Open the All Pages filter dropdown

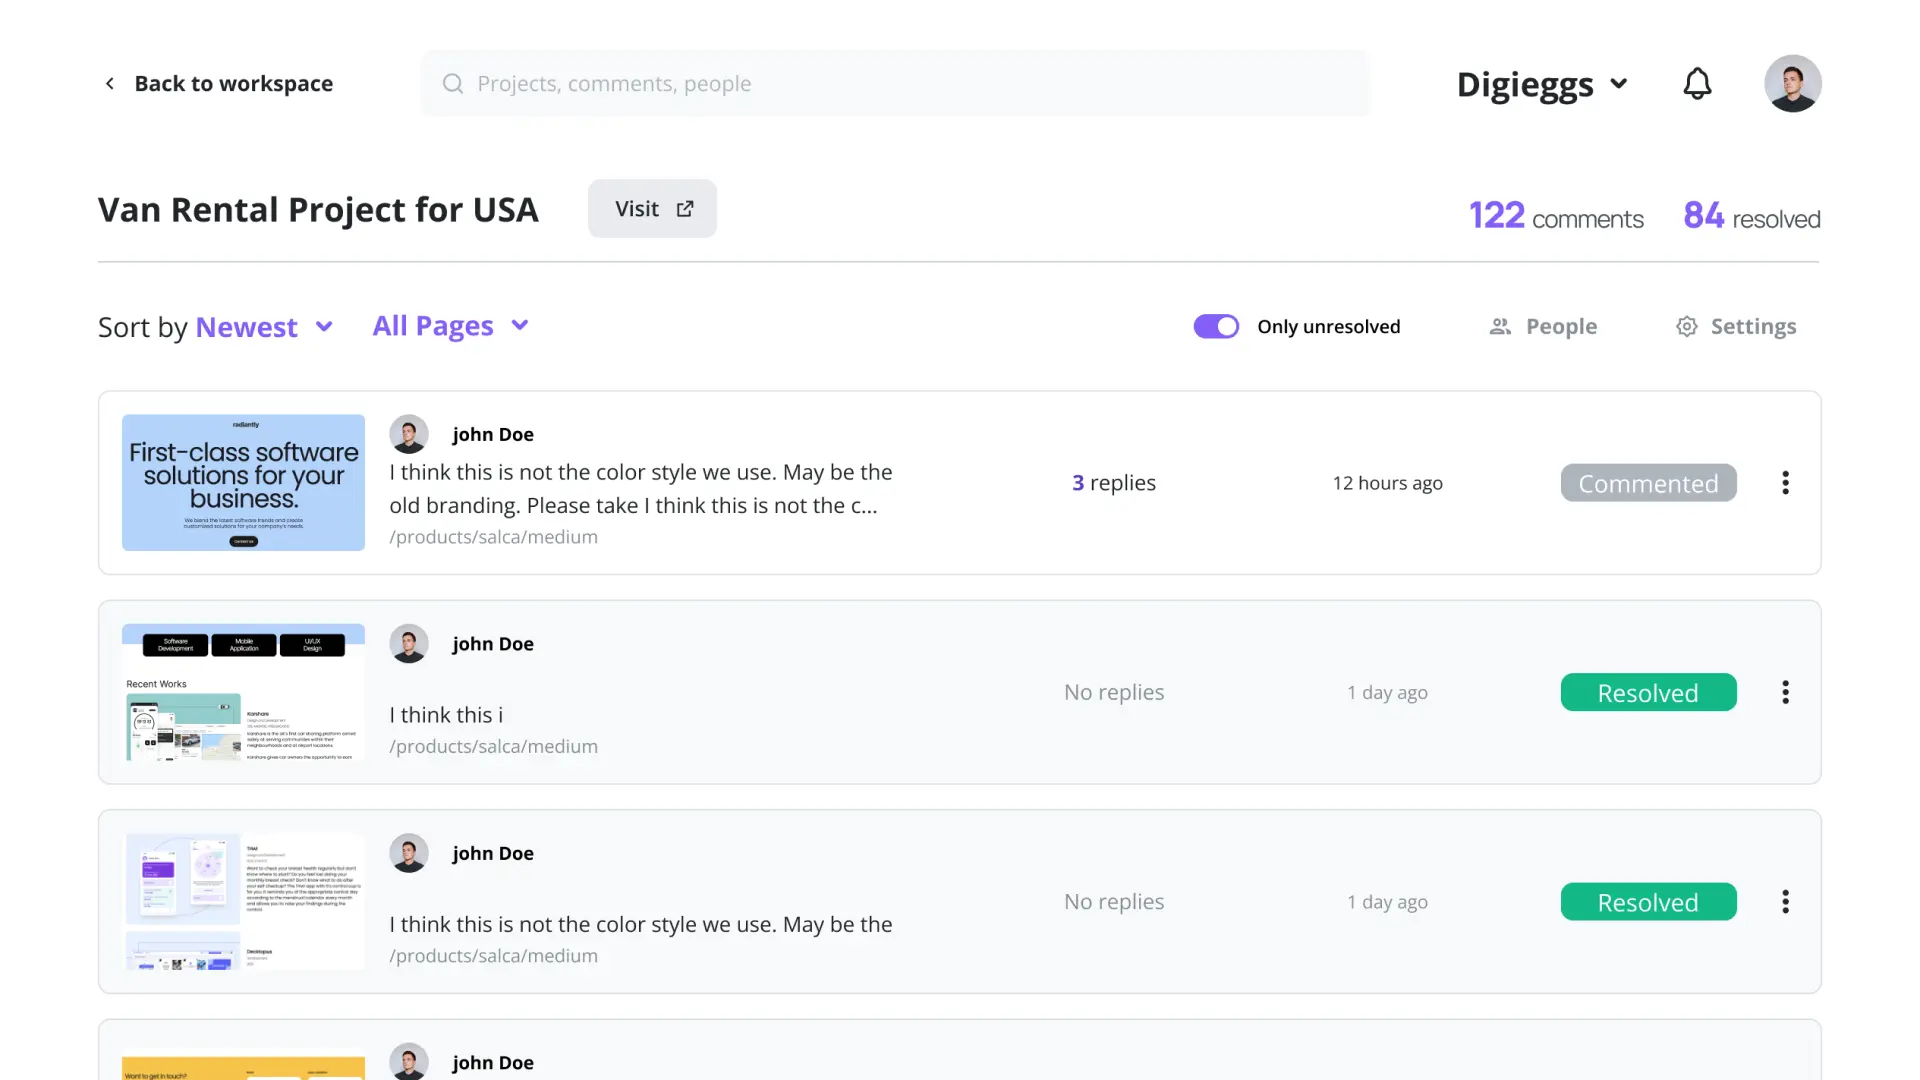[451, 326]
